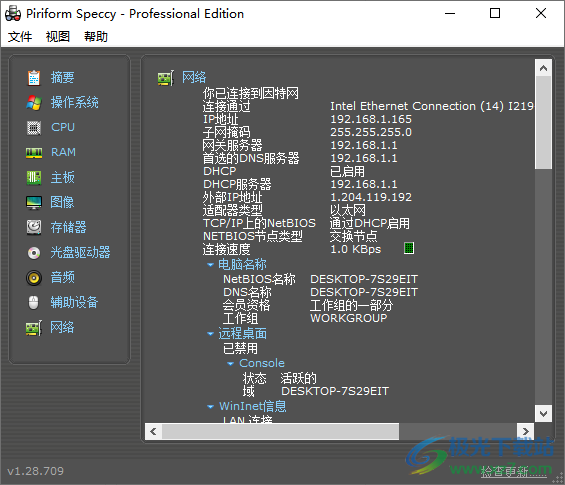Screen dimensions: 565x485
Task: Select RAM label in the sidebar
Action: (63, 152)
